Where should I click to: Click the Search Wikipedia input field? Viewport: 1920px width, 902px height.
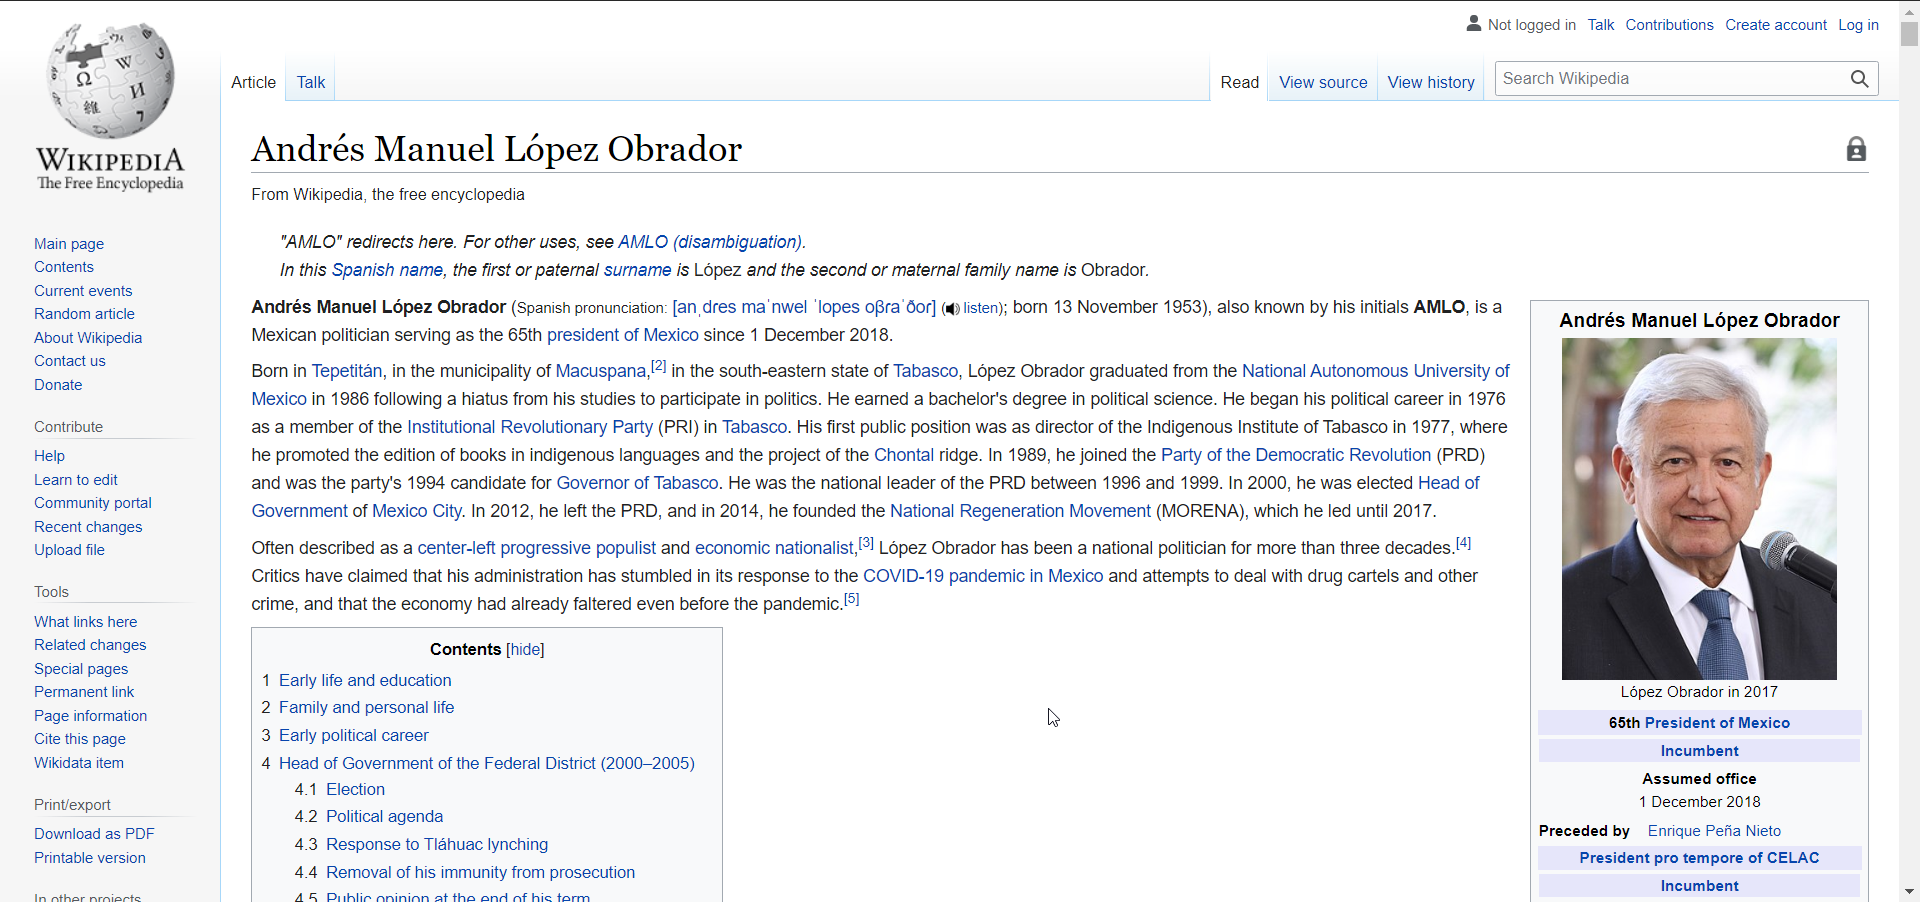pyautogui.click(x=1670, y=79)
